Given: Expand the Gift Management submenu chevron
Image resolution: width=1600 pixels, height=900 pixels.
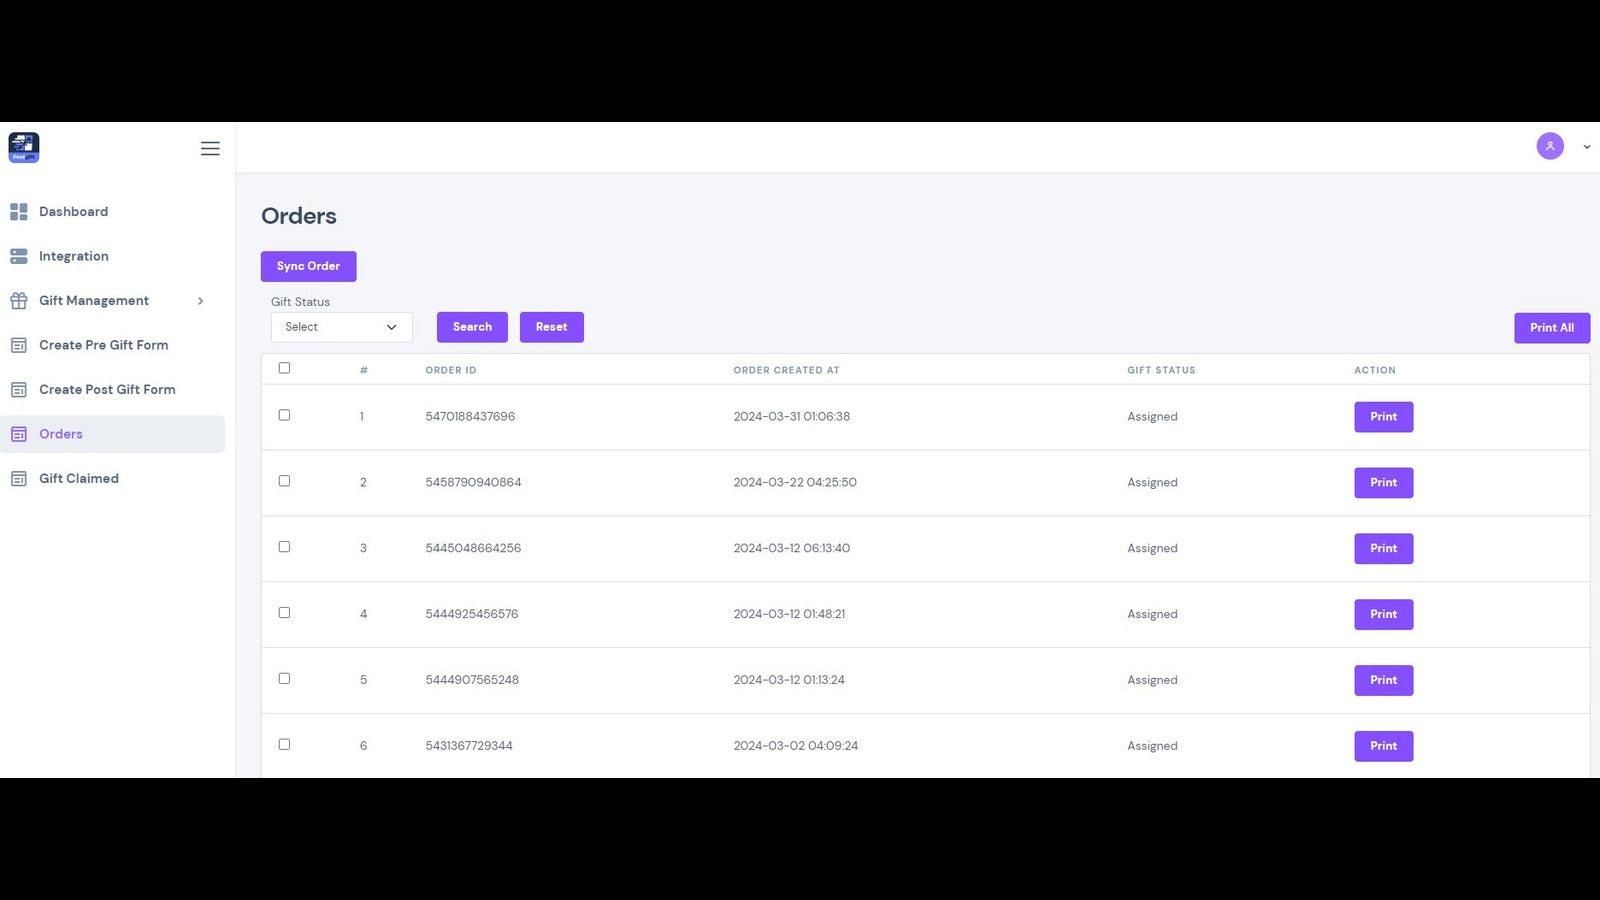Looking at the screenshot, I should (x=201, y=300).
